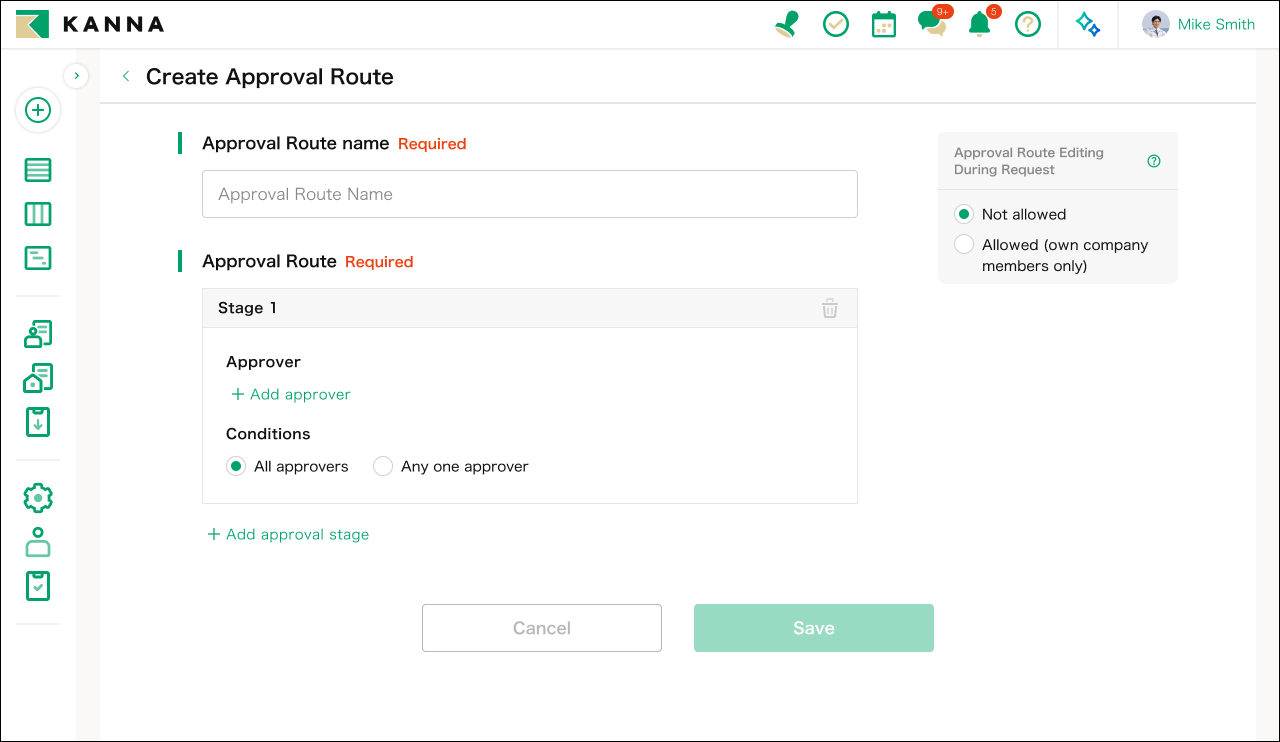Select the All approvers condition
Viewport: 1280px width, 742px height.
[288, 466]
